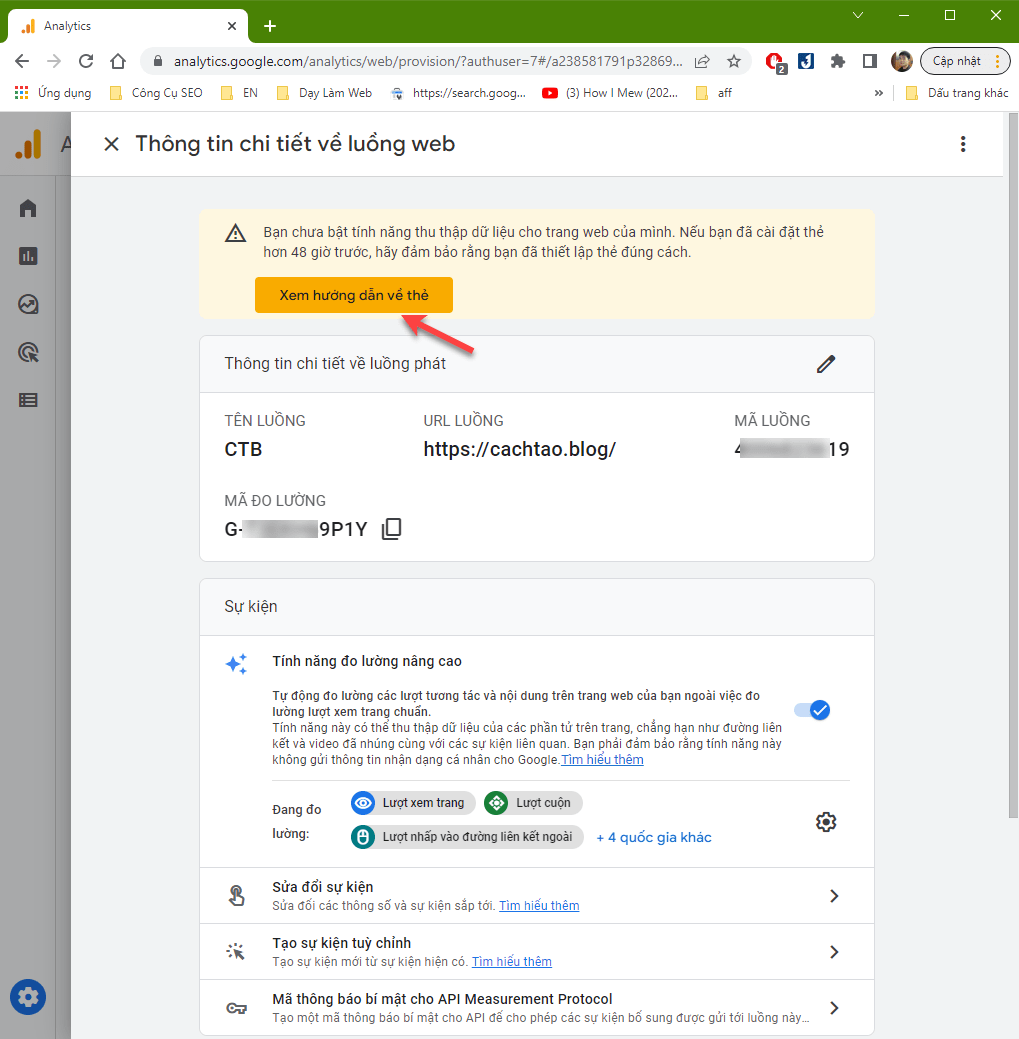1019x1039 pixels.
Task: Go back to previous page
Action: pos(22,61)
